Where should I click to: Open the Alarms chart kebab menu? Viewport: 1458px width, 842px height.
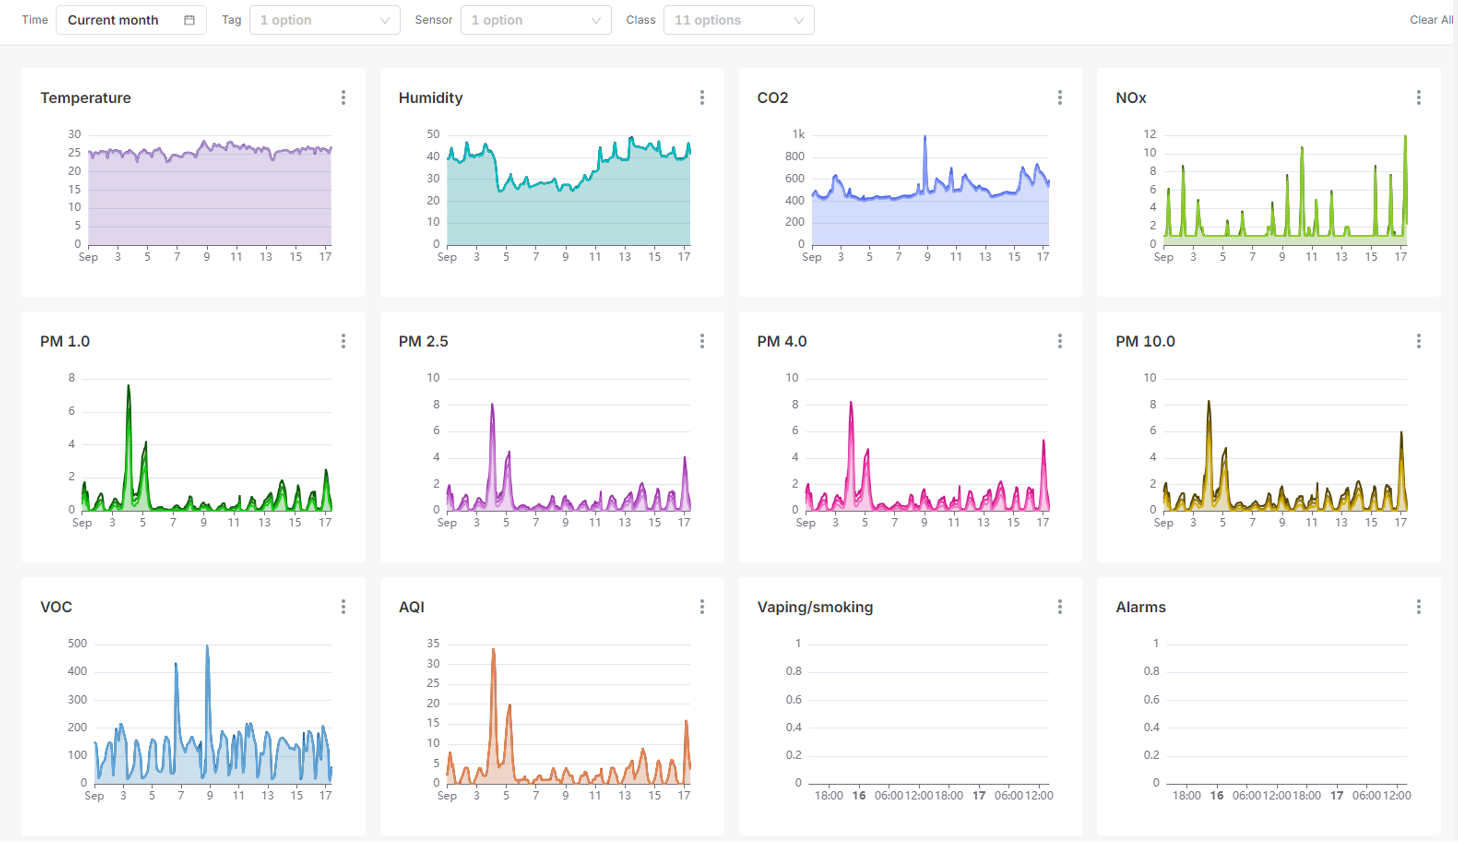tap(1418, 607)
